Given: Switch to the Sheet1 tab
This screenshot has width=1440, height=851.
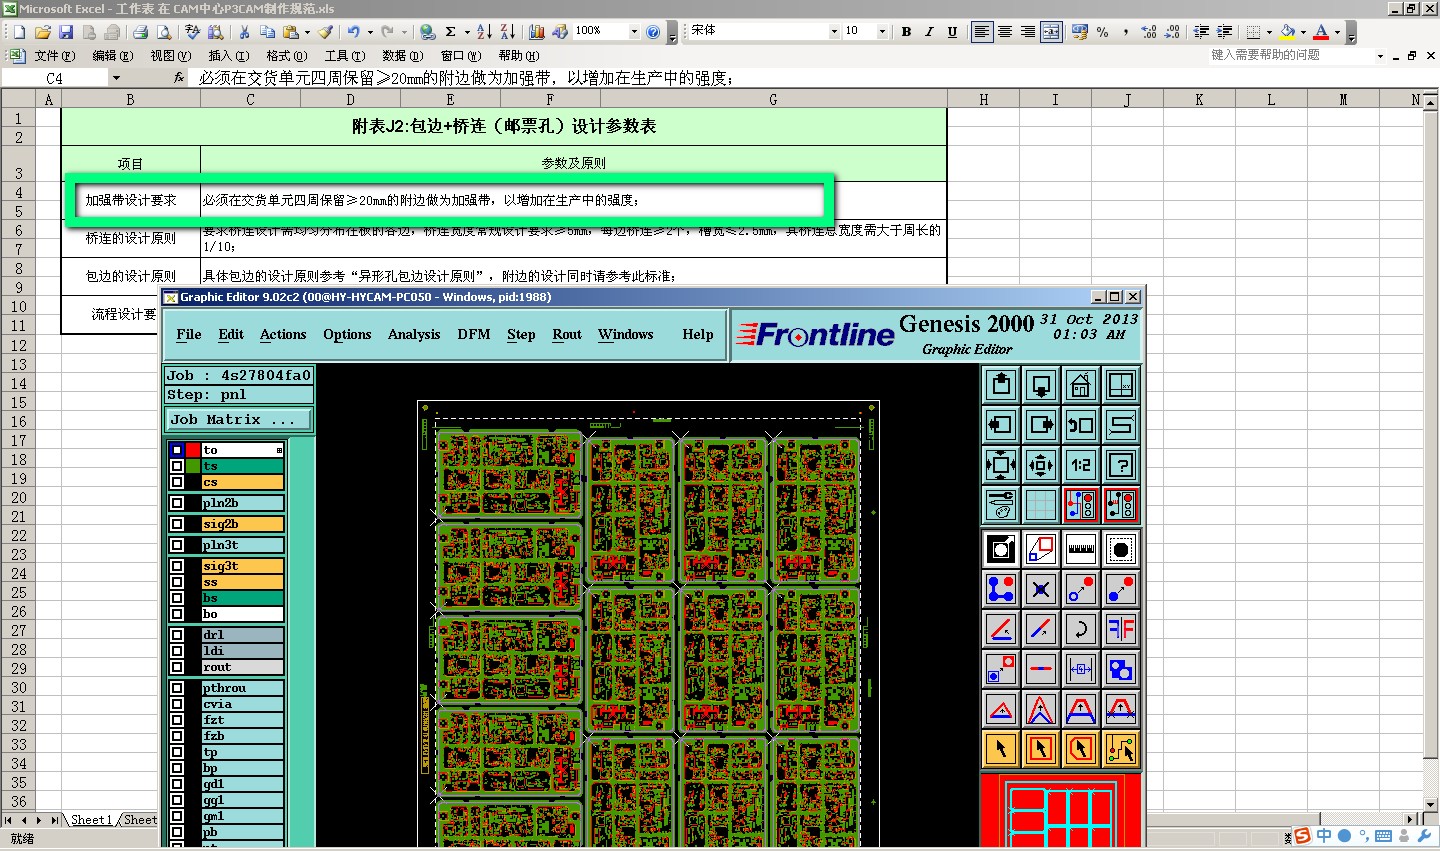Looking at the screenshot, I should pos(91,820).
